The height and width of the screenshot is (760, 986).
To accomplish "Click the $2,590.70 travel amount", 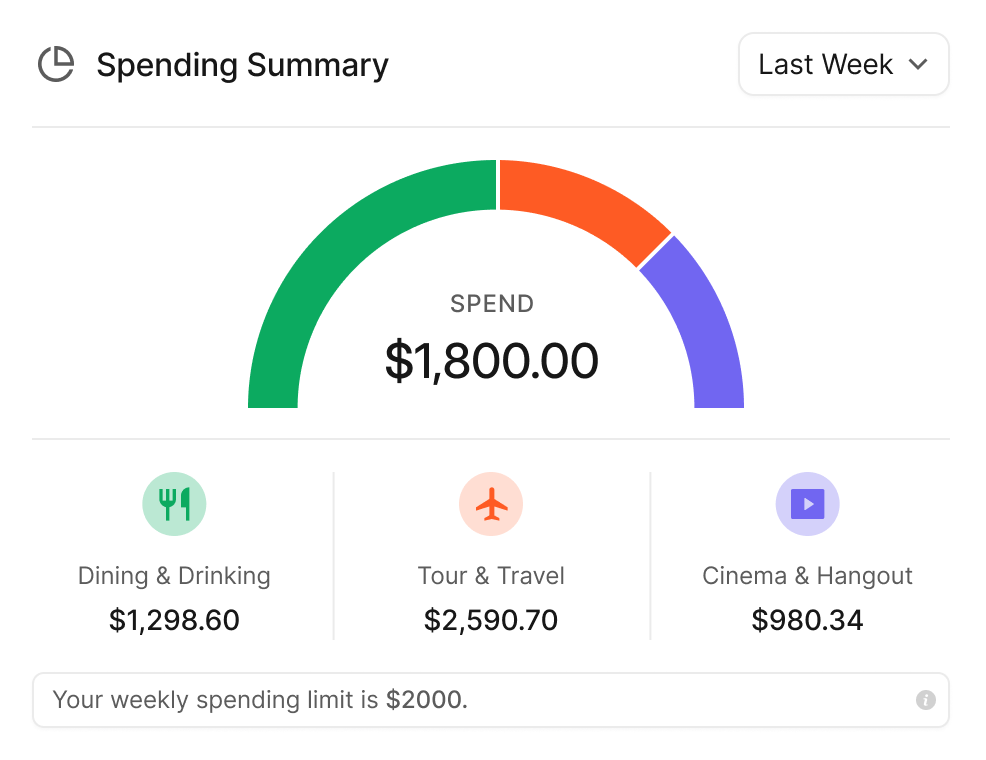I will pyautogui.click(x=491, y=620).
